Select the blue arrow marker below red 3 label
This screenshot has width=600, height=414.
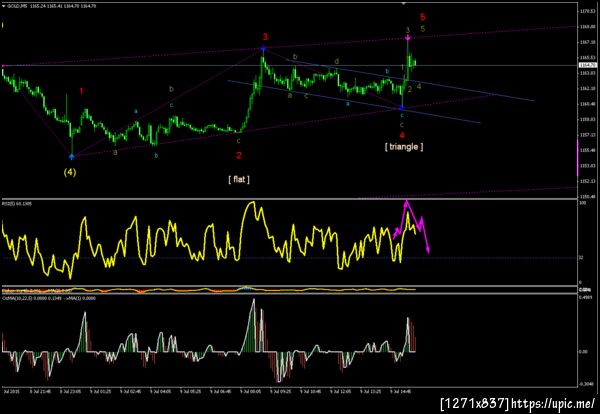coord(263,48)
